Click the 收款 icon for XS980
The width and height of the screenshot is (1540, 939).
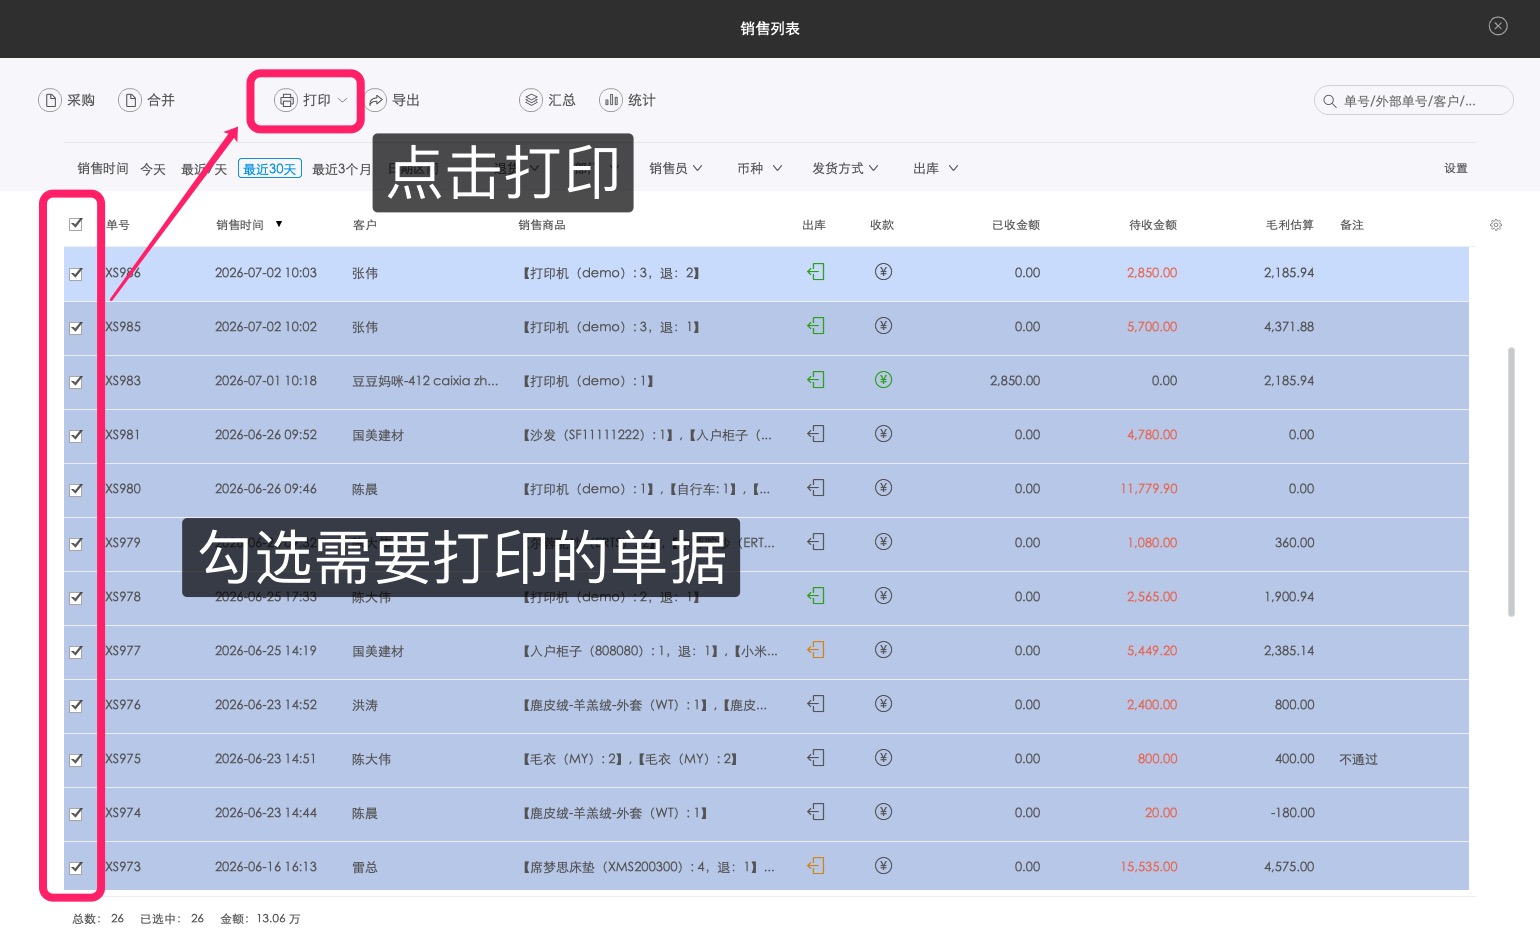tap(883, 488)
